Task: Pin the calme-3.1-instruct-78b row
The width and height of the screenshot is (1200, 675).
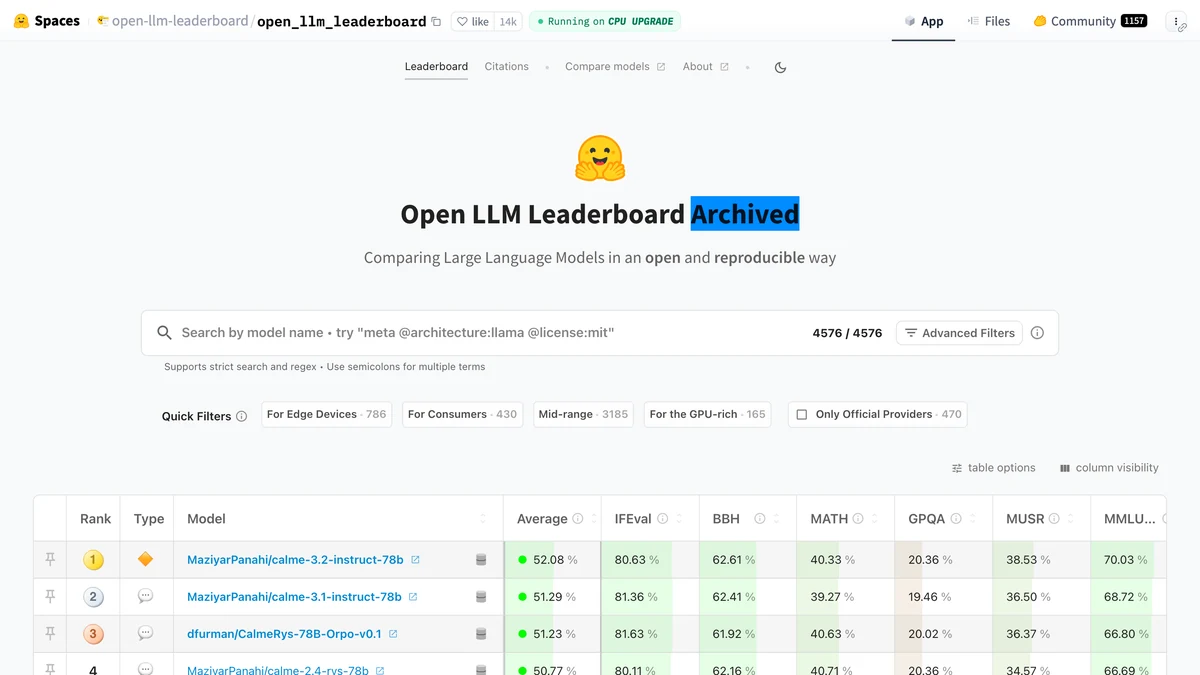Action: [x=50, y=597]
